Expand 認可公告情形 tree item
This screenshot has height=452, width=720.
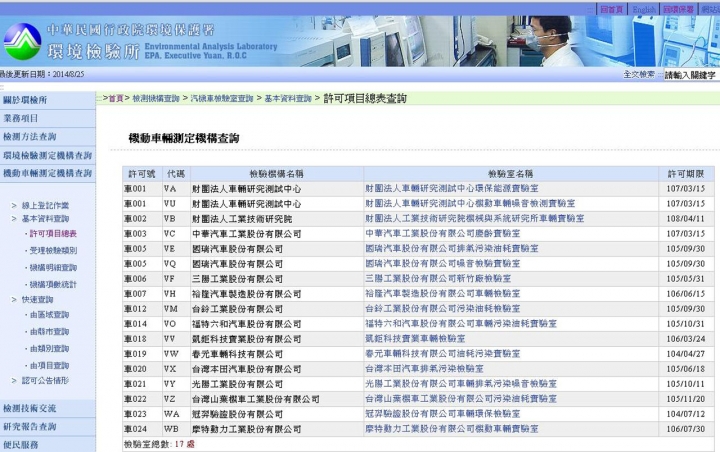click(x=45, y=380)
